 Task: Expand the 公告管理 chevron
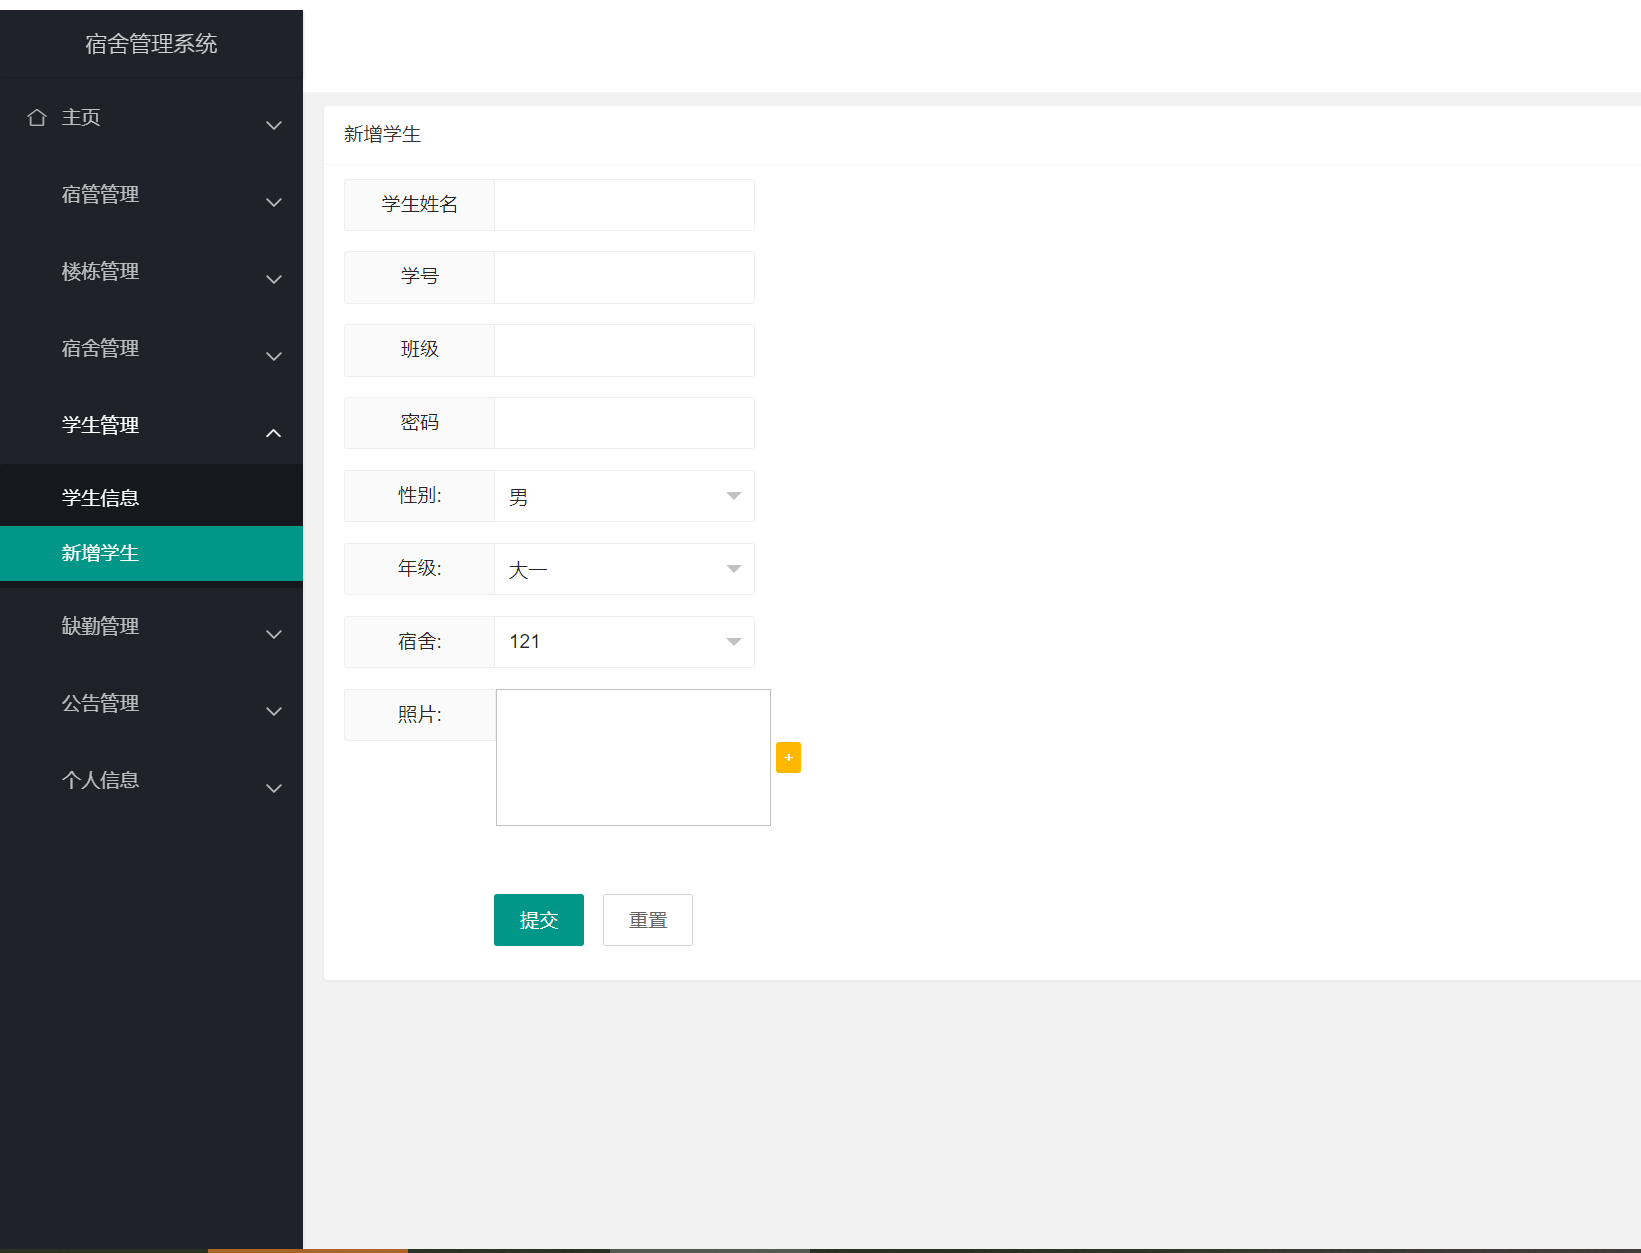tap(273, 711)
